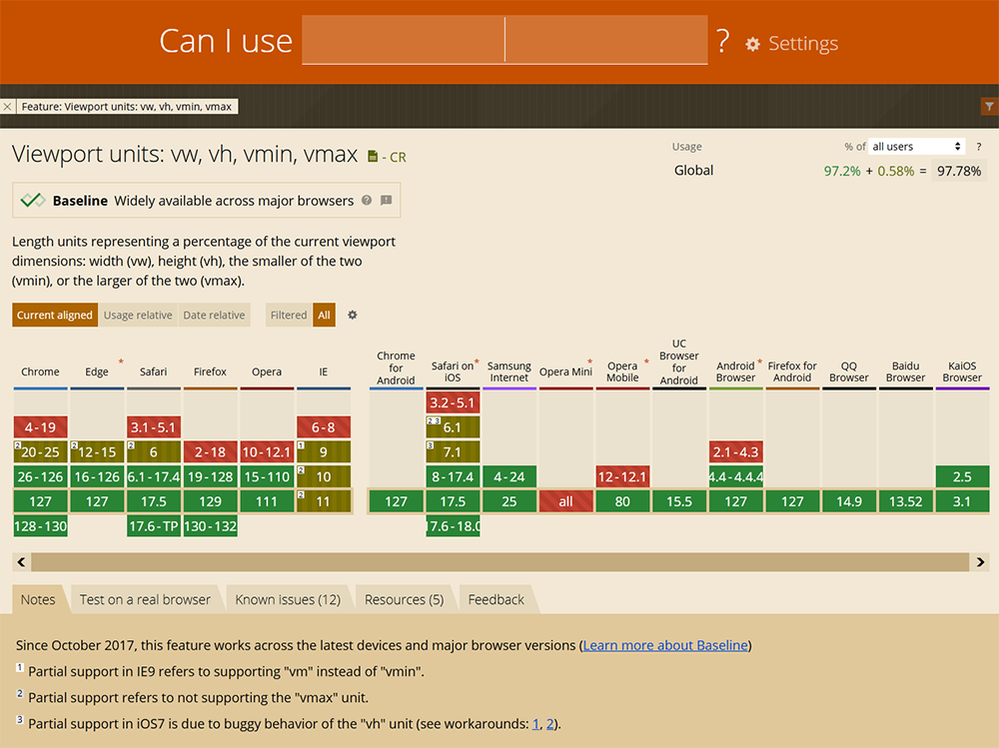This screenshot has width=999, height=748.
Task: Click the Chrome for Android header
Action: 396,368
